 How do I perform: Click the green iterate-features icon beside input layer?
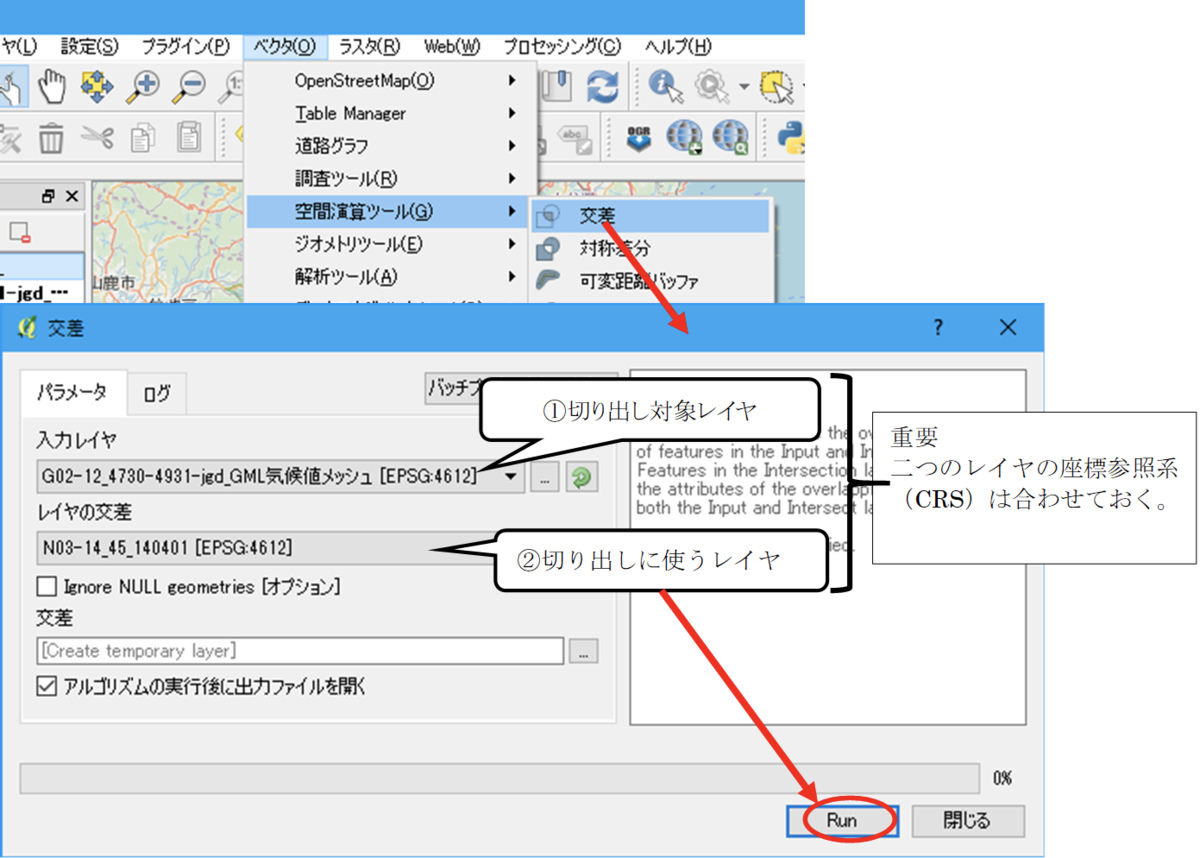pyautogui.click(x=582, y=478)
